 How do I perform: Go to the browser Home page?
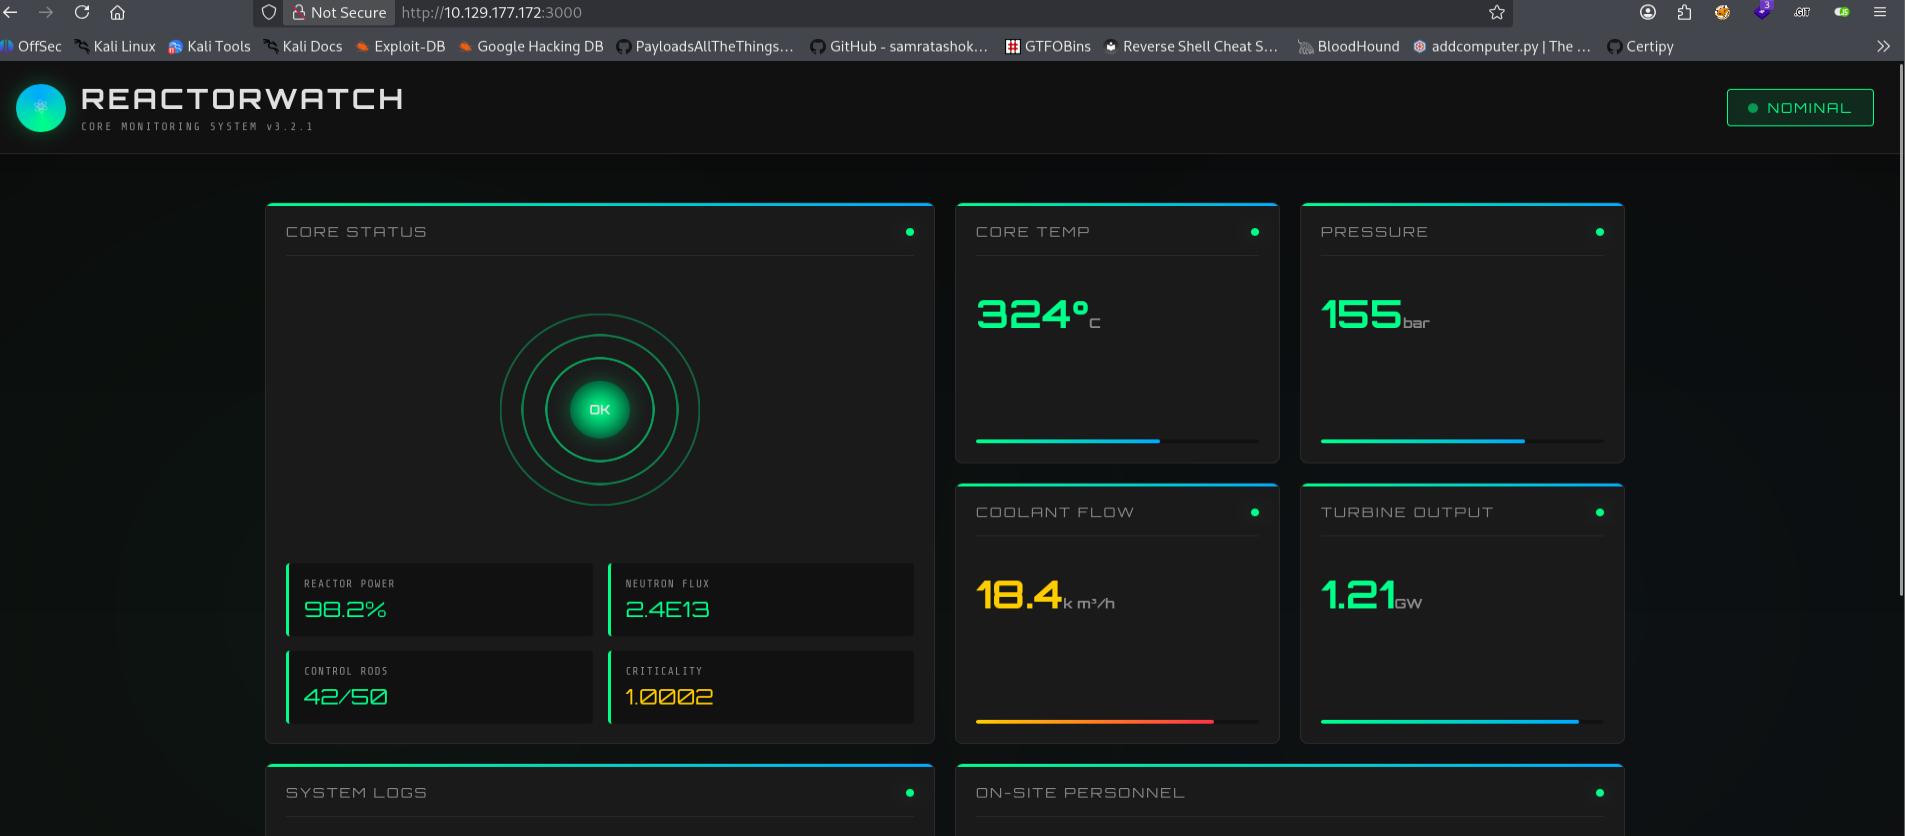117,12
